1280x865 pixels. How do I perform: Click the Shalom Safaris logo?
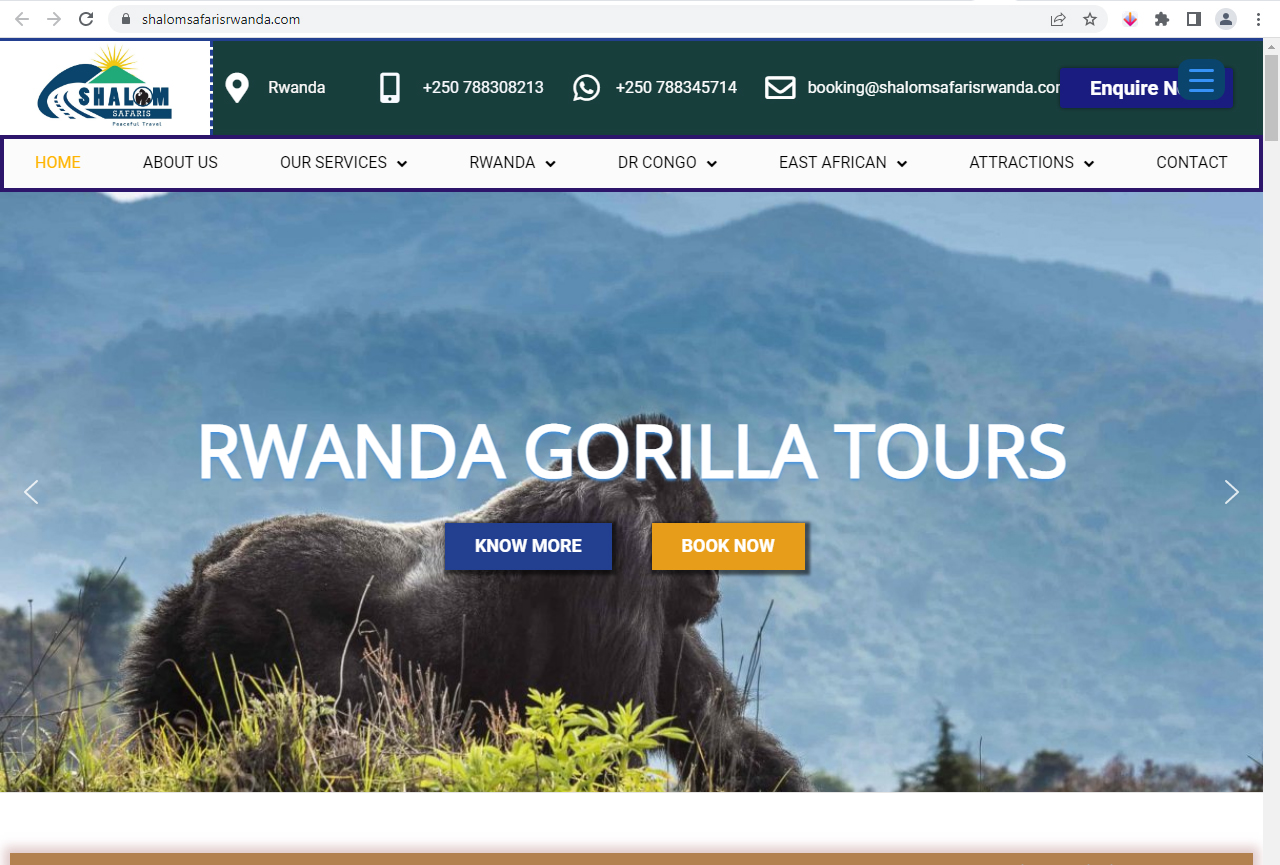tap(105, 87)
